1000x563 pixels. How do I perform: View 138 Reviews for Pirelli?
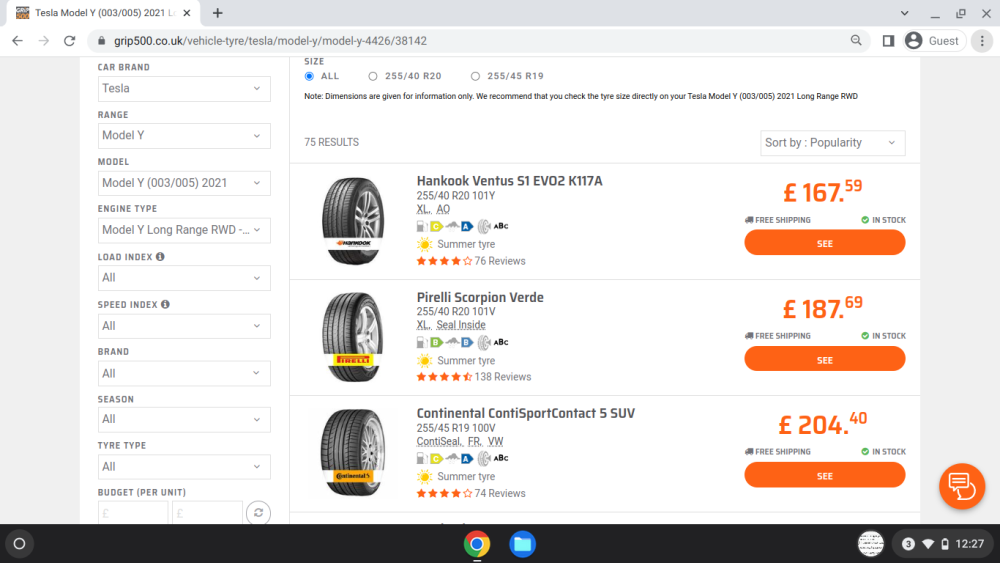(x=503, y=377)
